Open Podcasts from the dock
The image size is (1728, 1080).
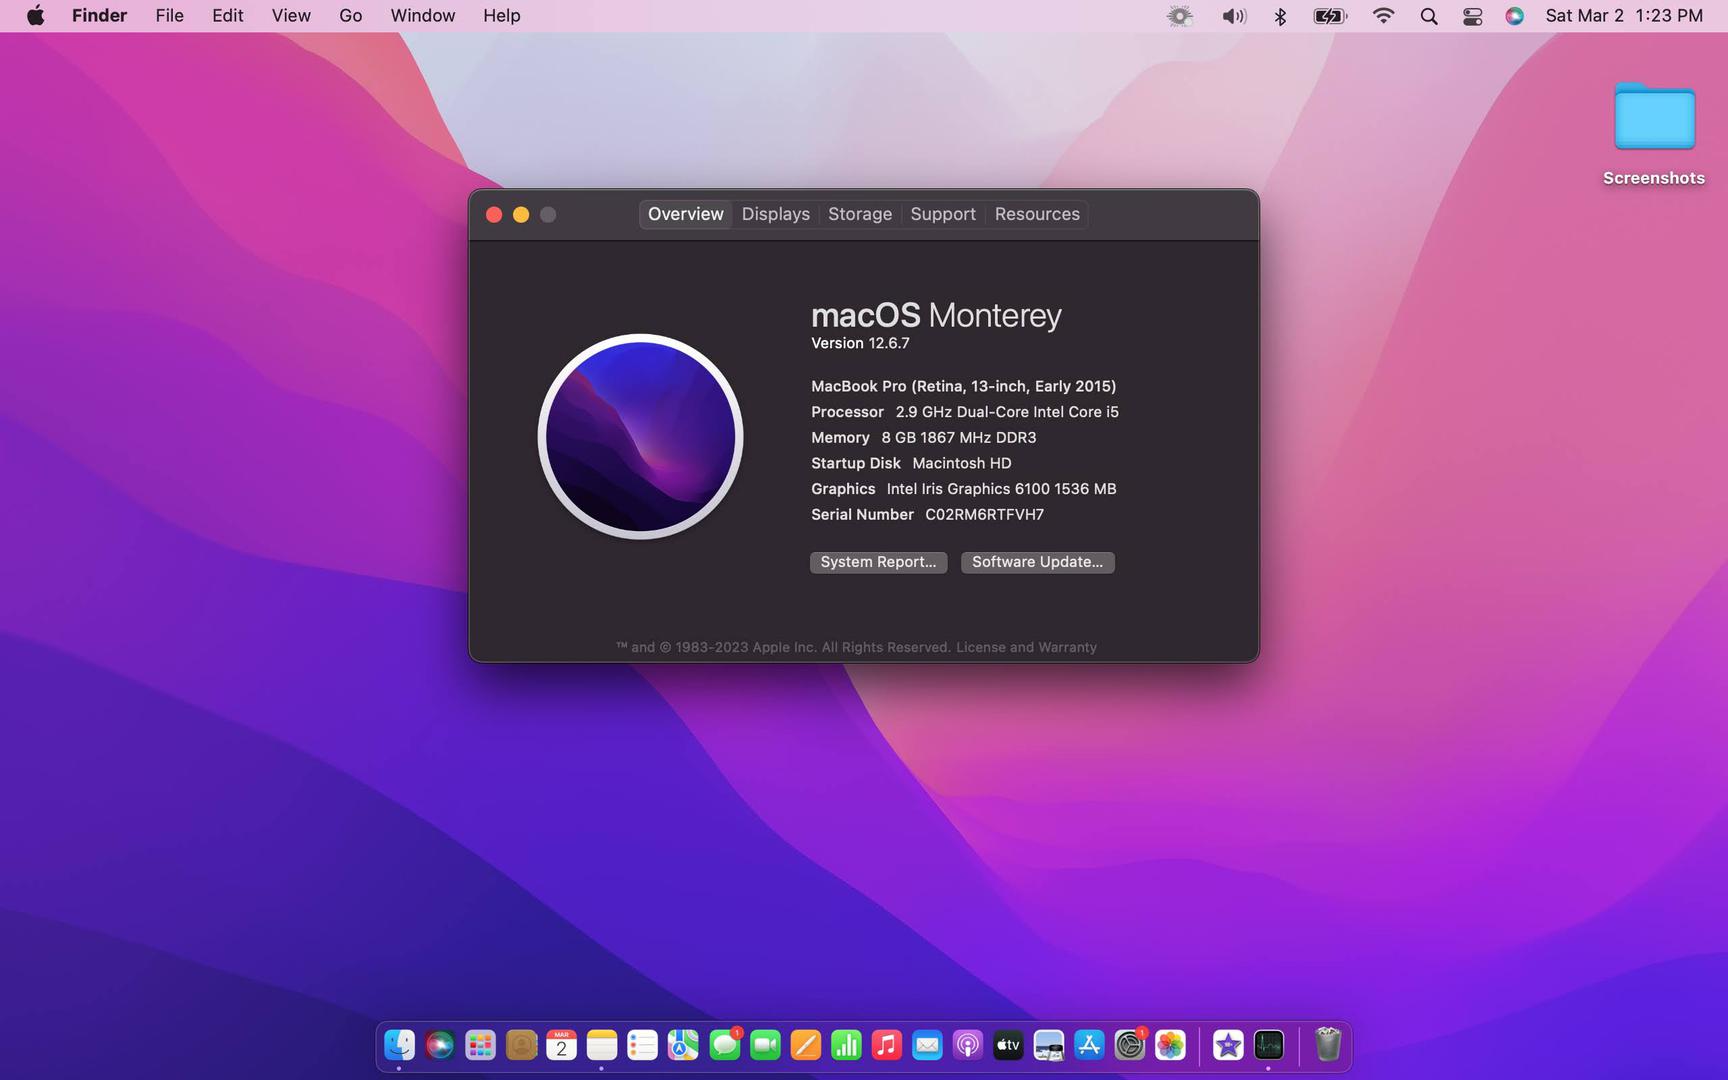tap(968, 1046)
